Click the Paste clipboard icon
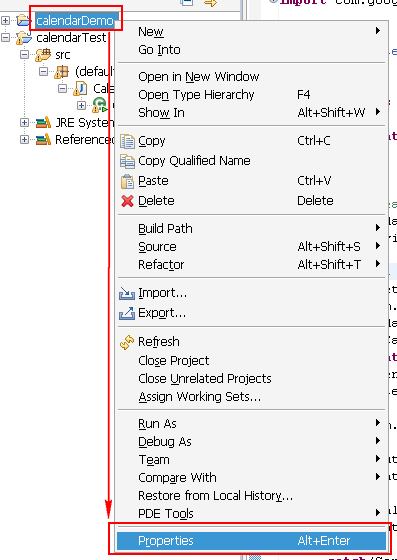This screenshot has height=560, width=397. point(127,181)
